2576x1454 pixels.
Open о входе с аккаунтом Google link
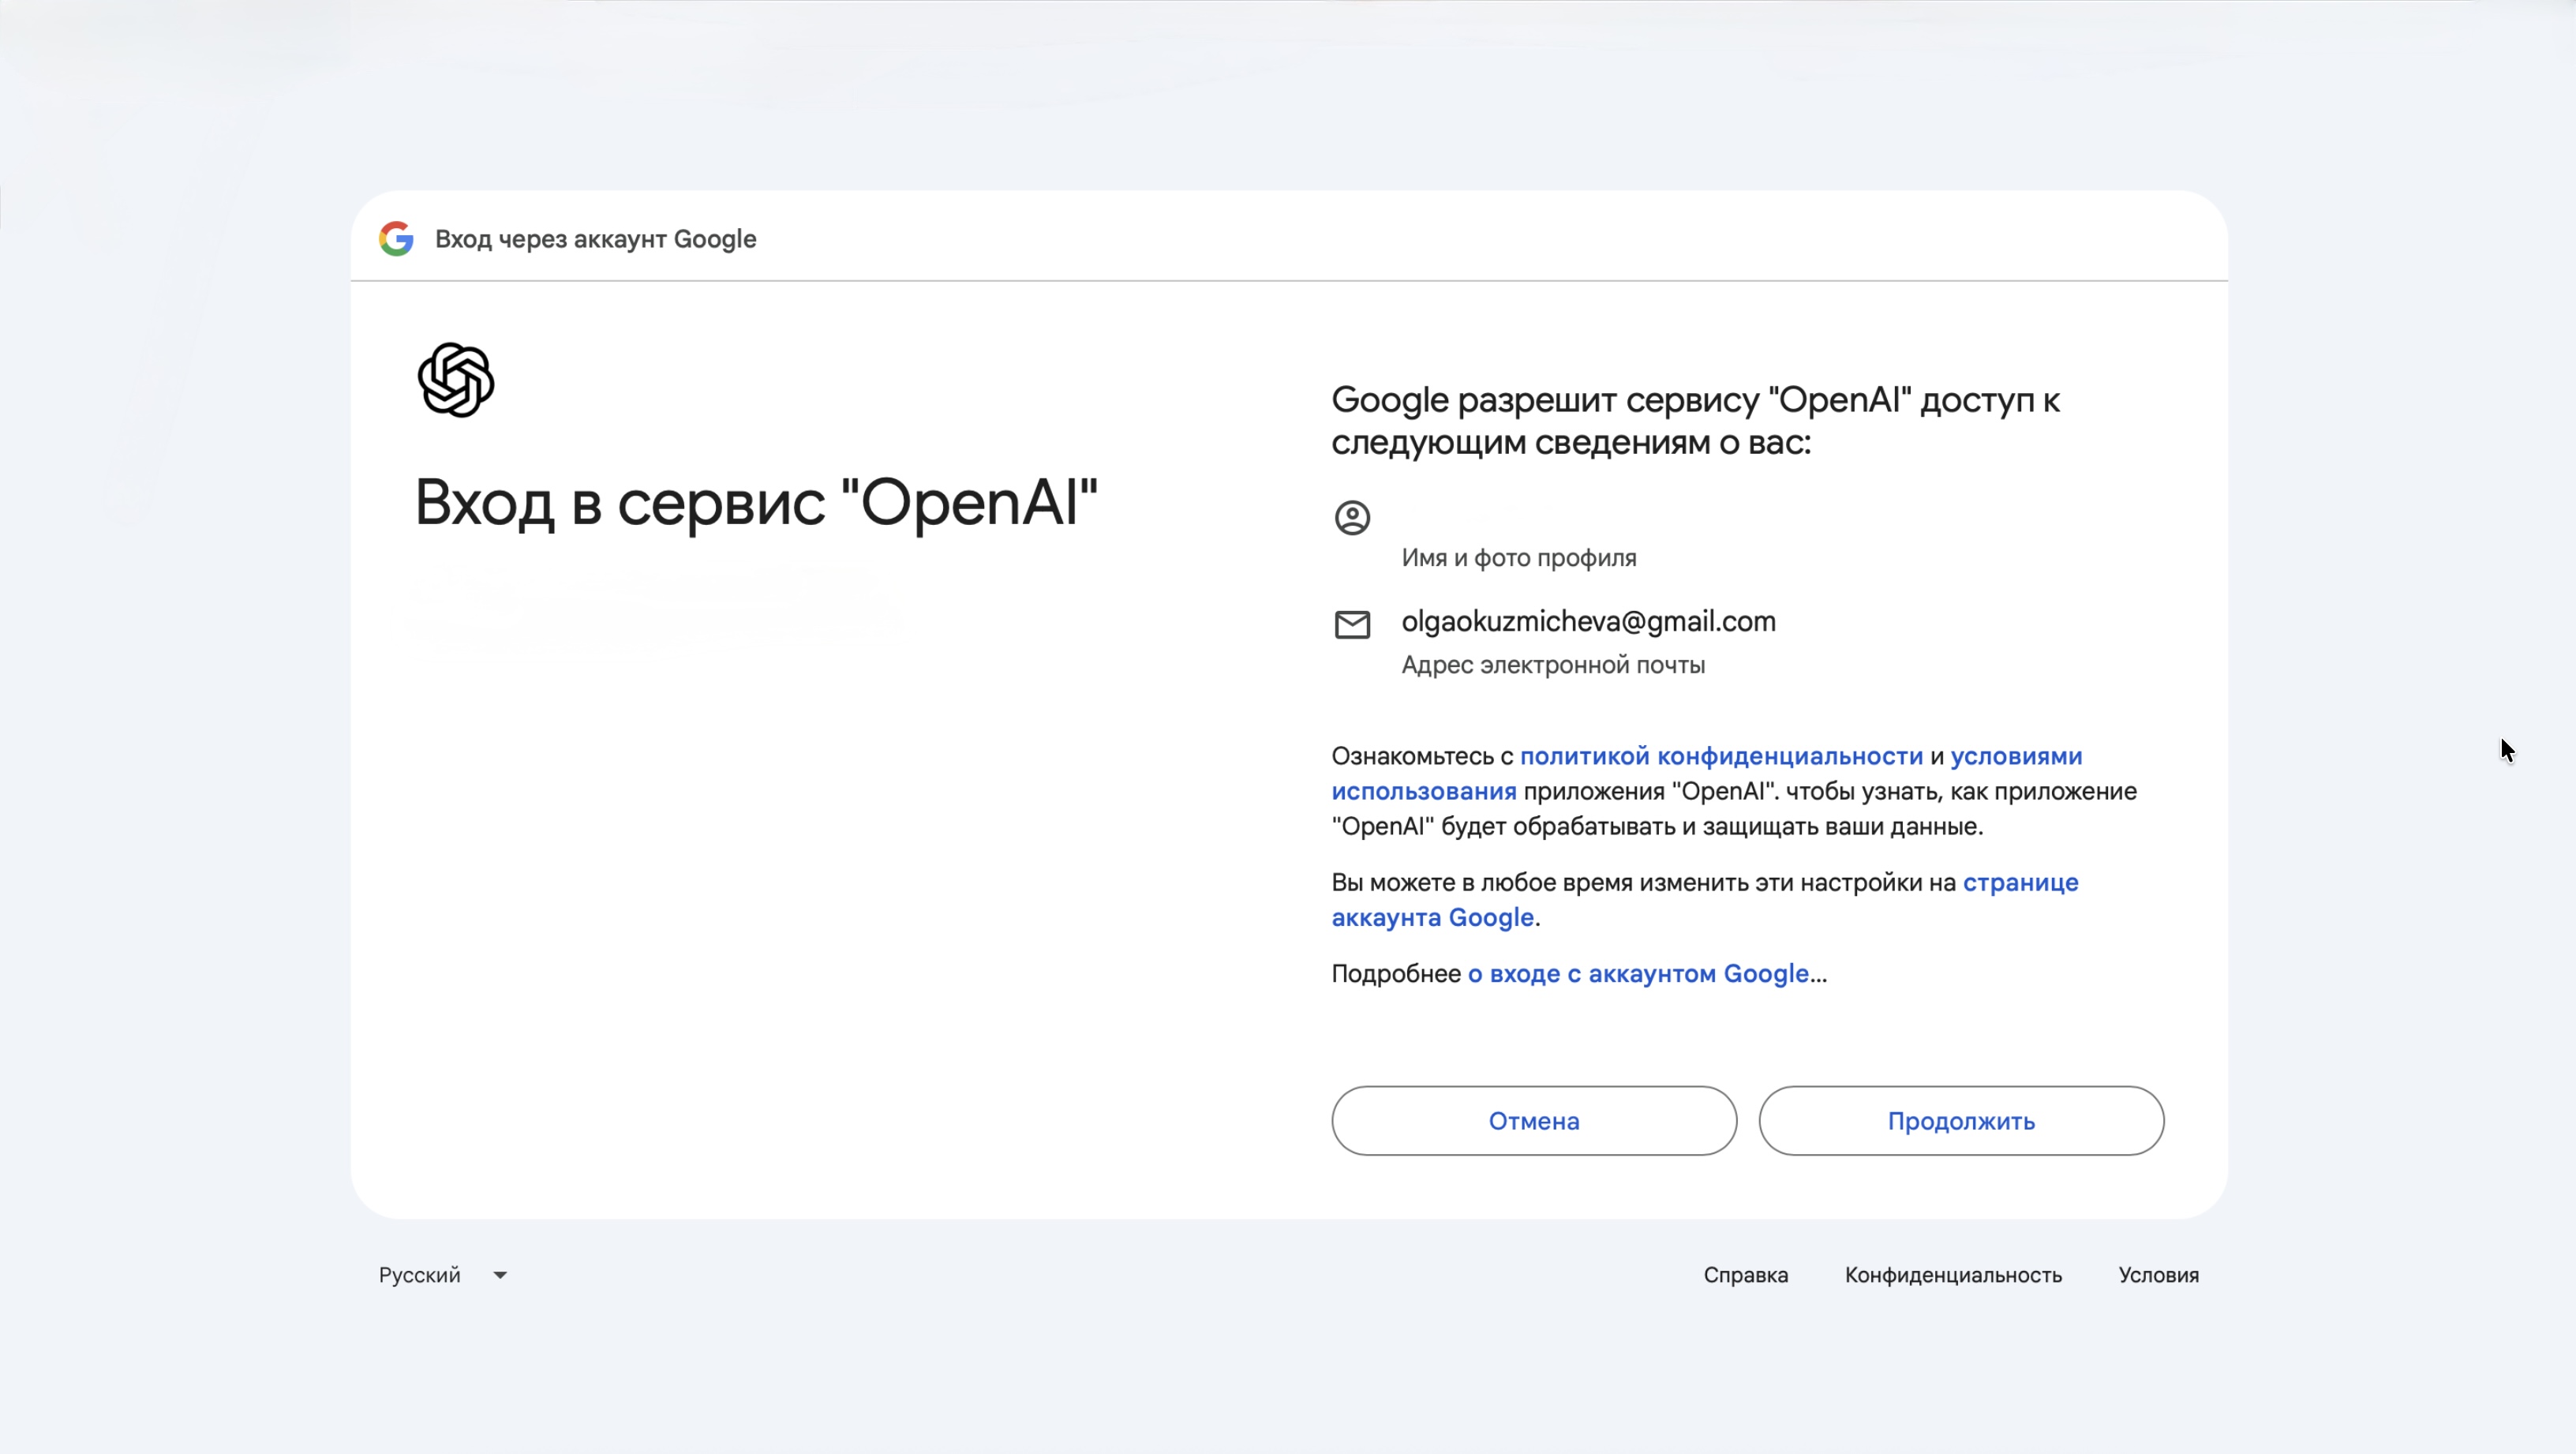[x=1638, y=974]
